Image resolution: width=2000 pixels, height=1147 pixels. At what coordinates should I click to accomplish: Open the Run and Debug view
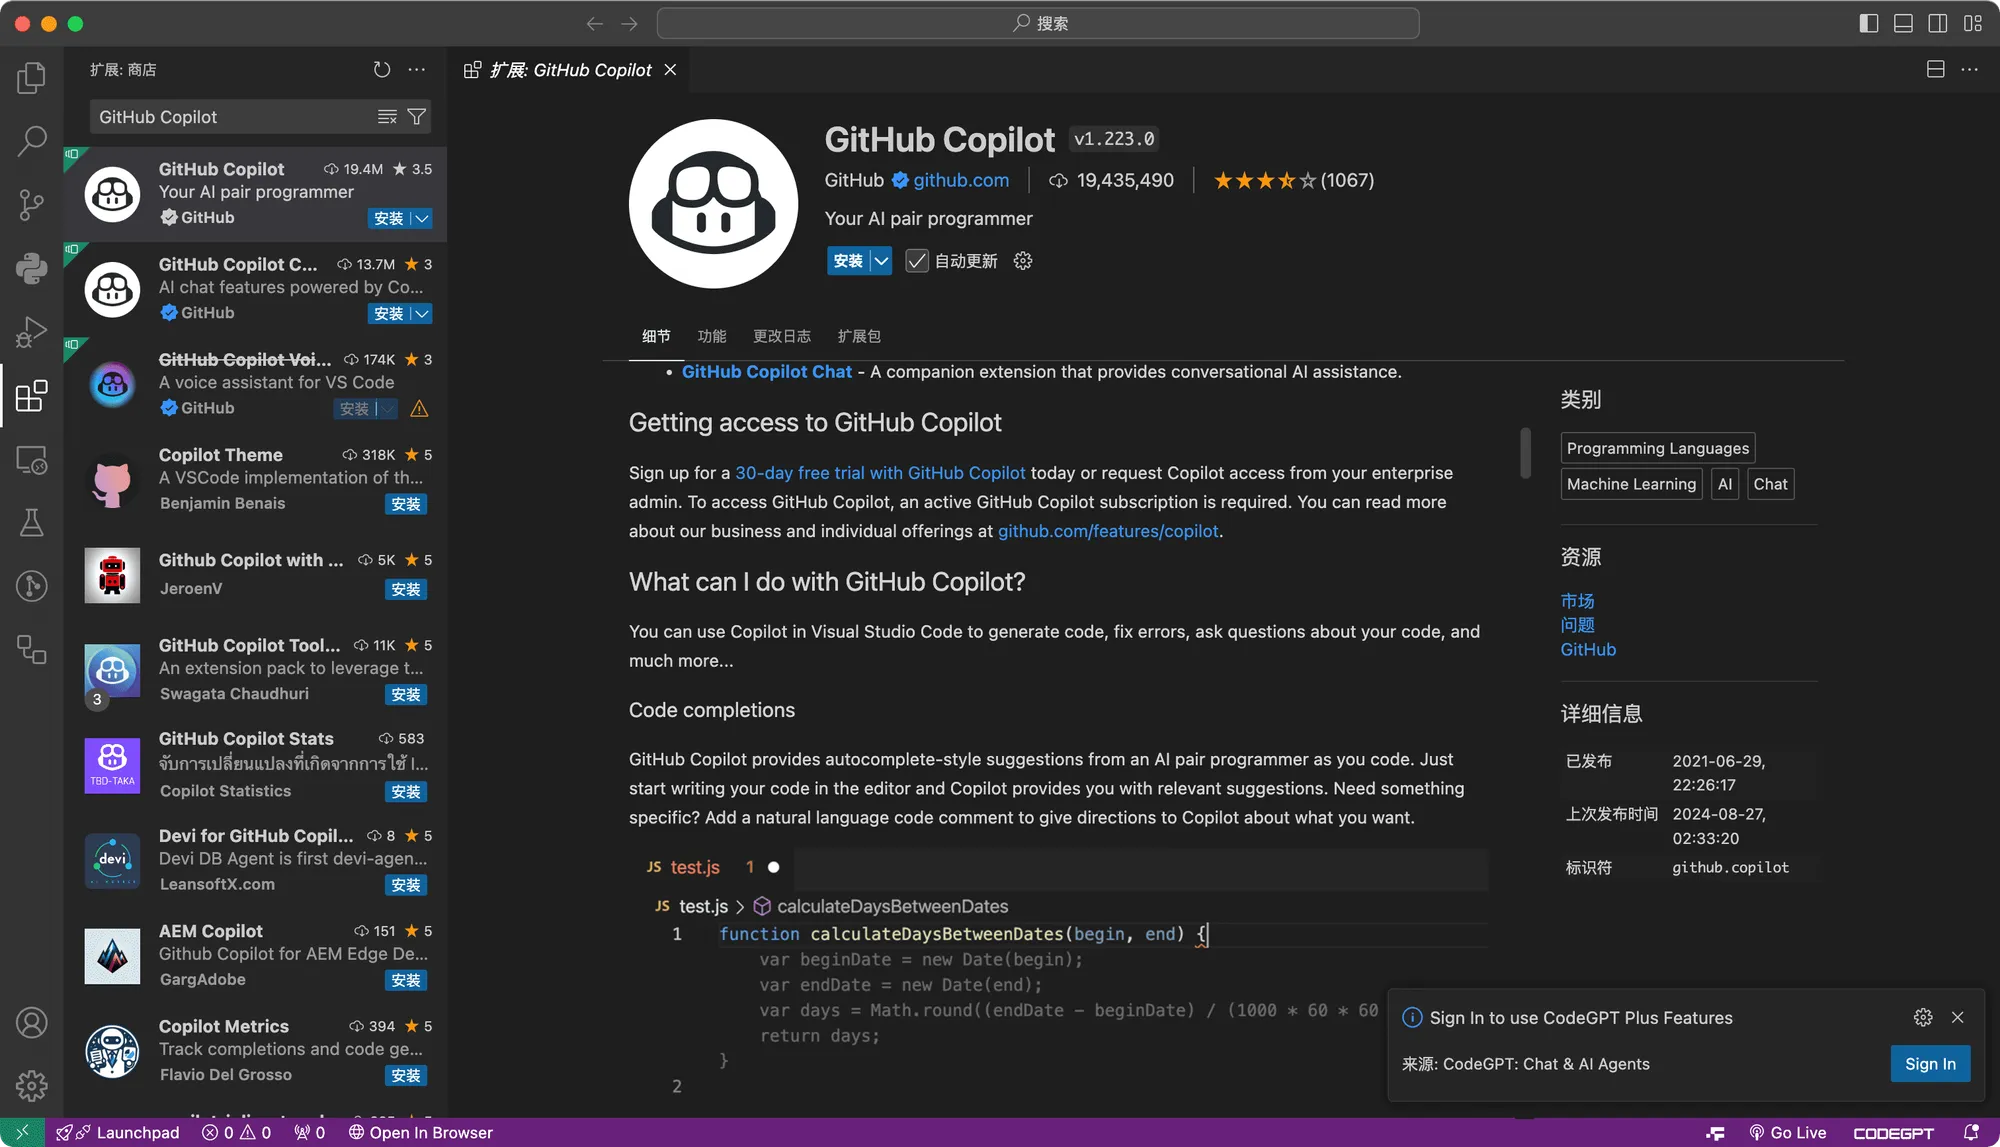(x=31, y=333)
